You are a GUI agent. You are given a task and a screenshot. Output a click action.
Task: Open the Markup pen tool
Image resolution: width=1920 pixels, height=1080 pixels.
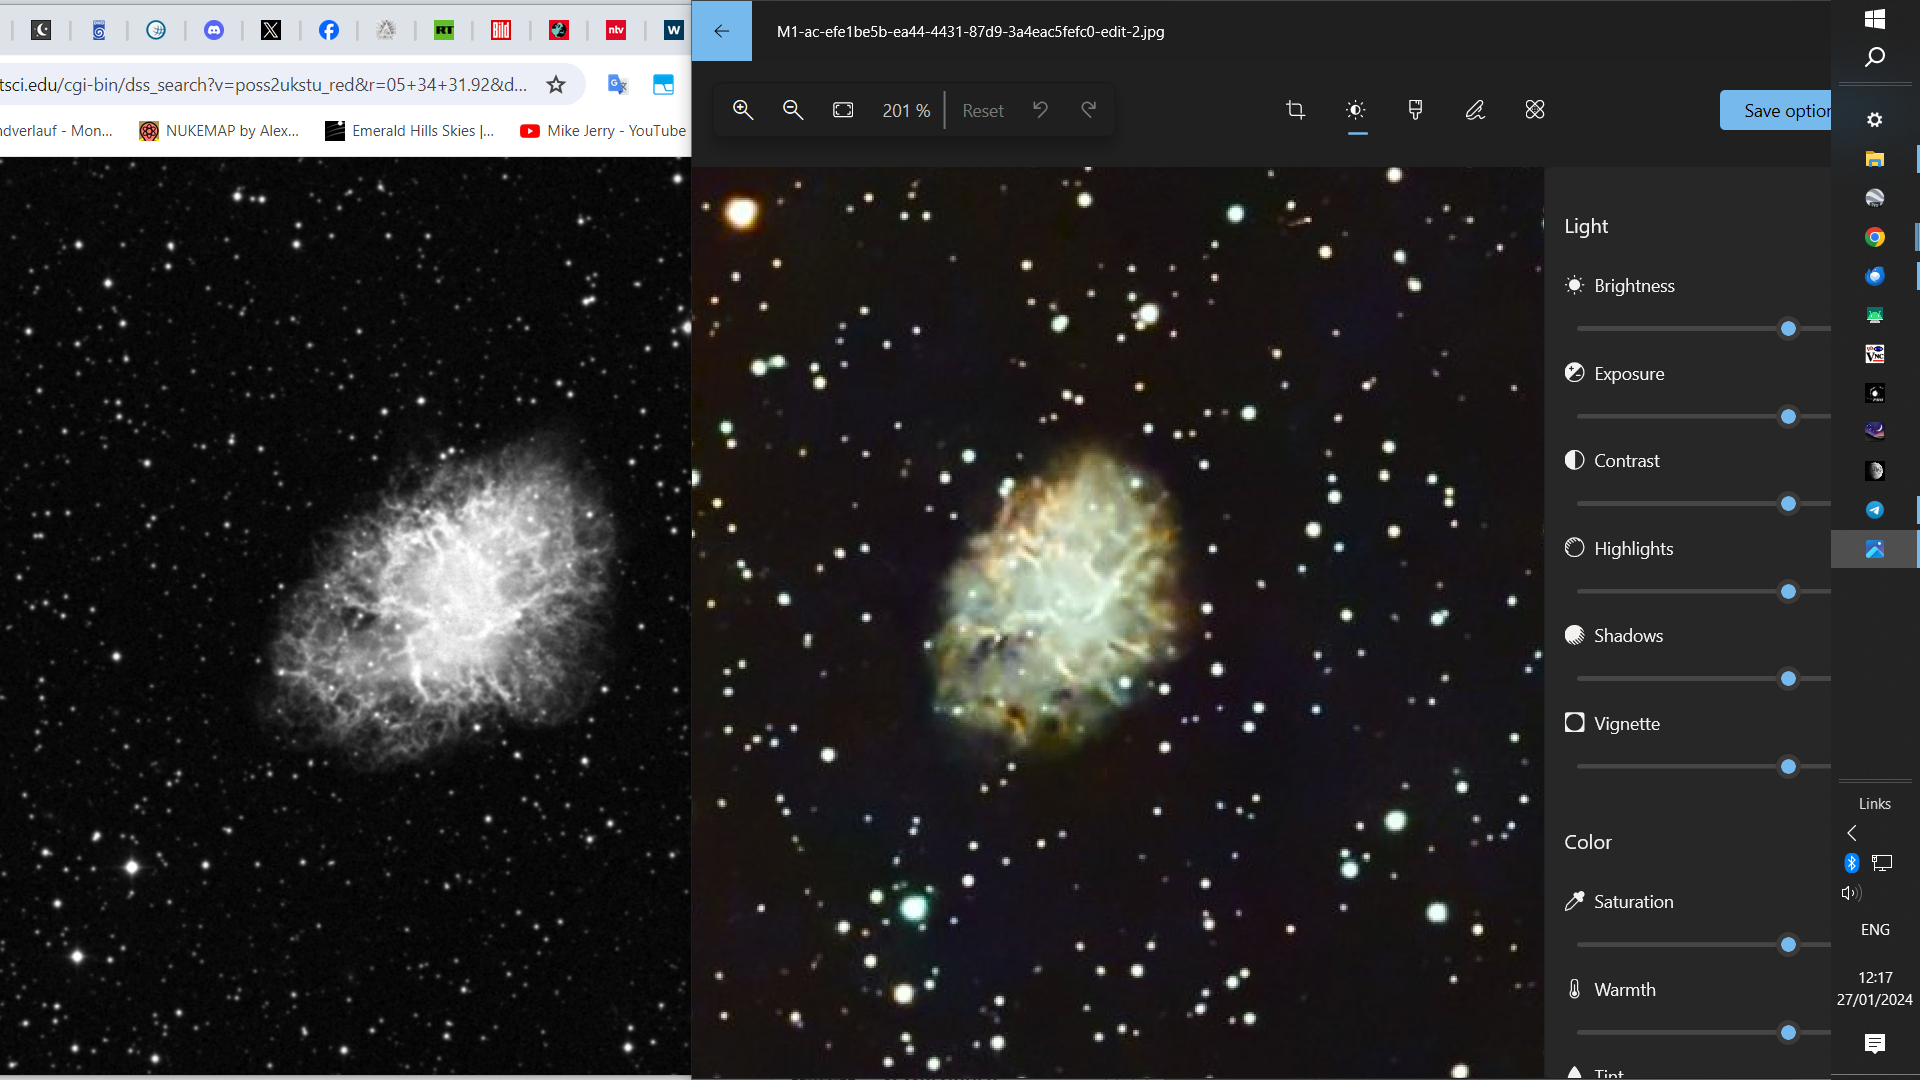tap(1475, 110)
